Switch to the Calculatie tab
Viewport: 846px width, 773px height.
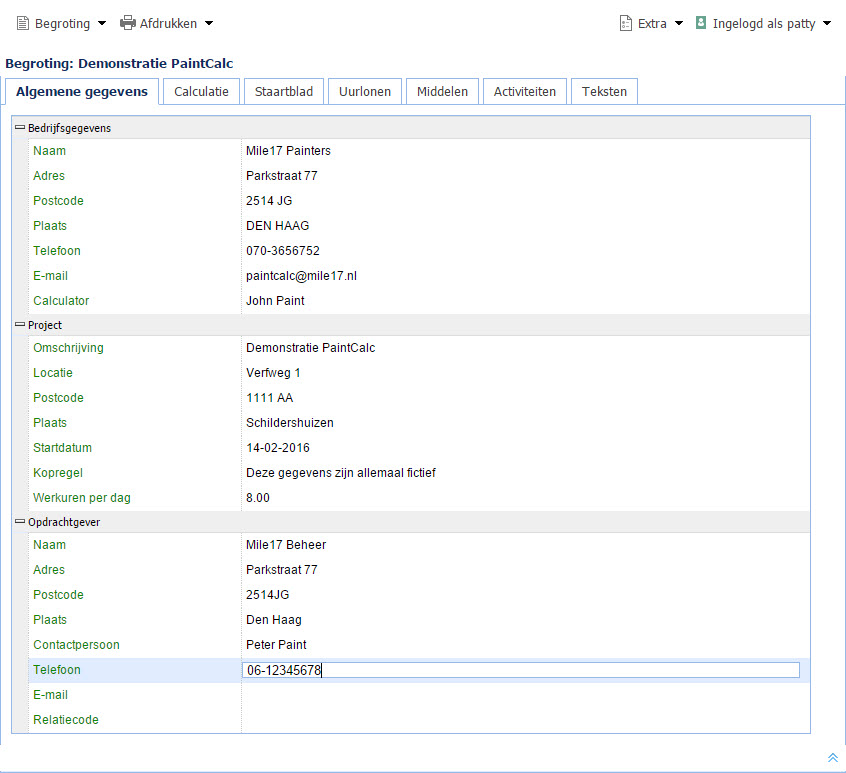(x=201, y=91)
